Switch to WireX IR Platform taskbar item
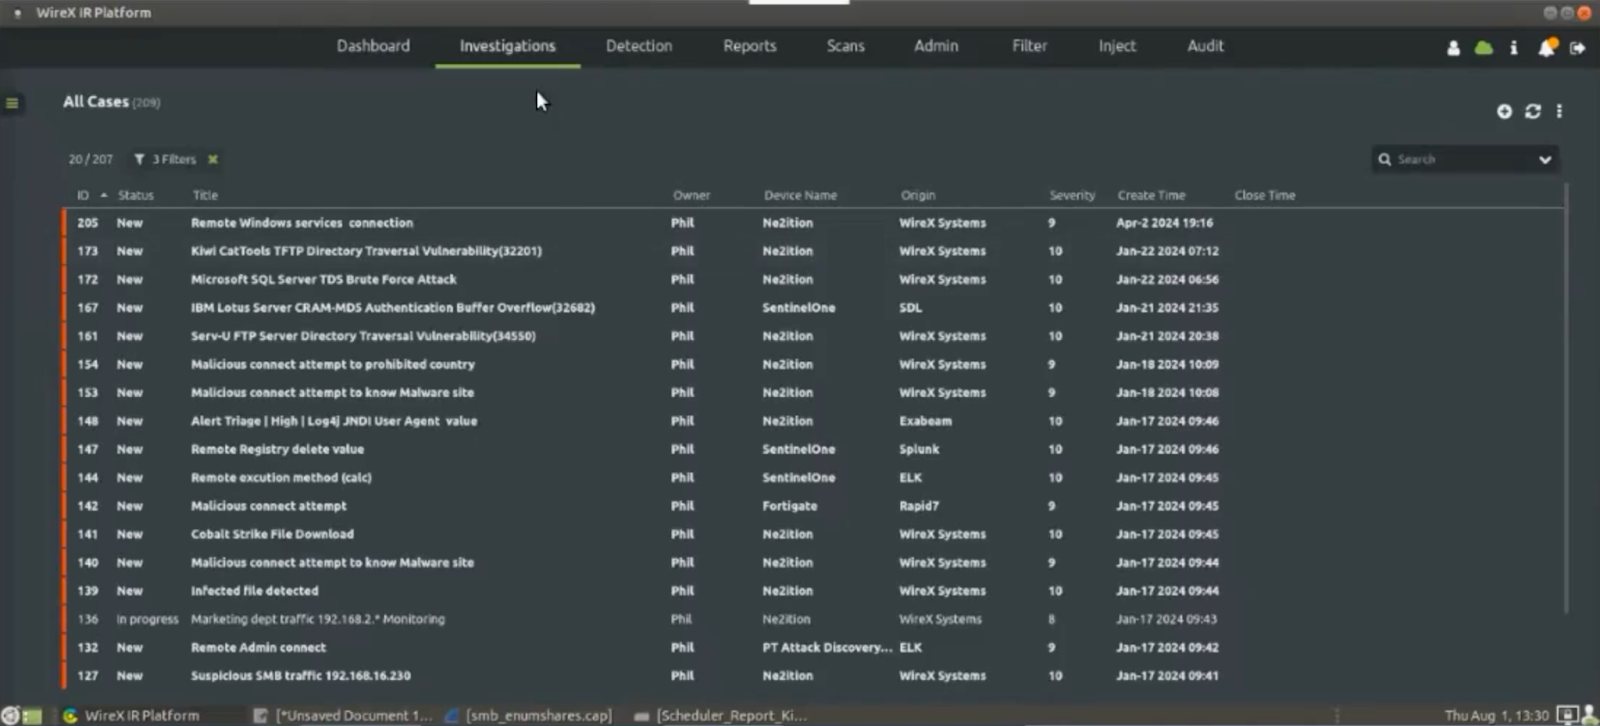The image size is (1600, 726). [131, 715]
